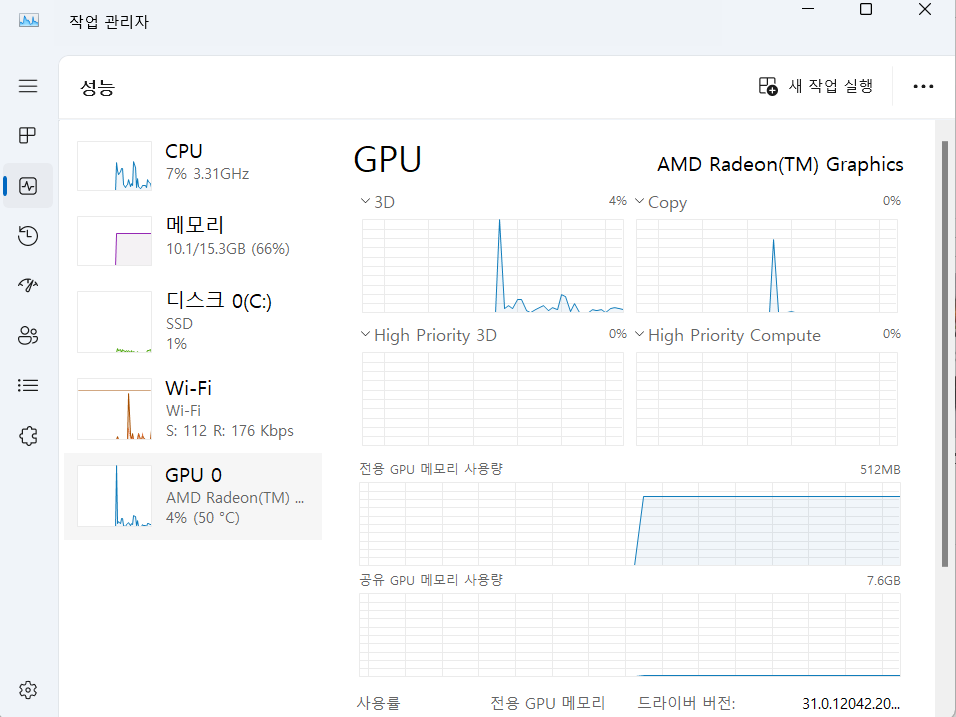This screenshot has width=956, height=717.
Task: Select the GPU 0 performance item
Action: tap(193, 496)
